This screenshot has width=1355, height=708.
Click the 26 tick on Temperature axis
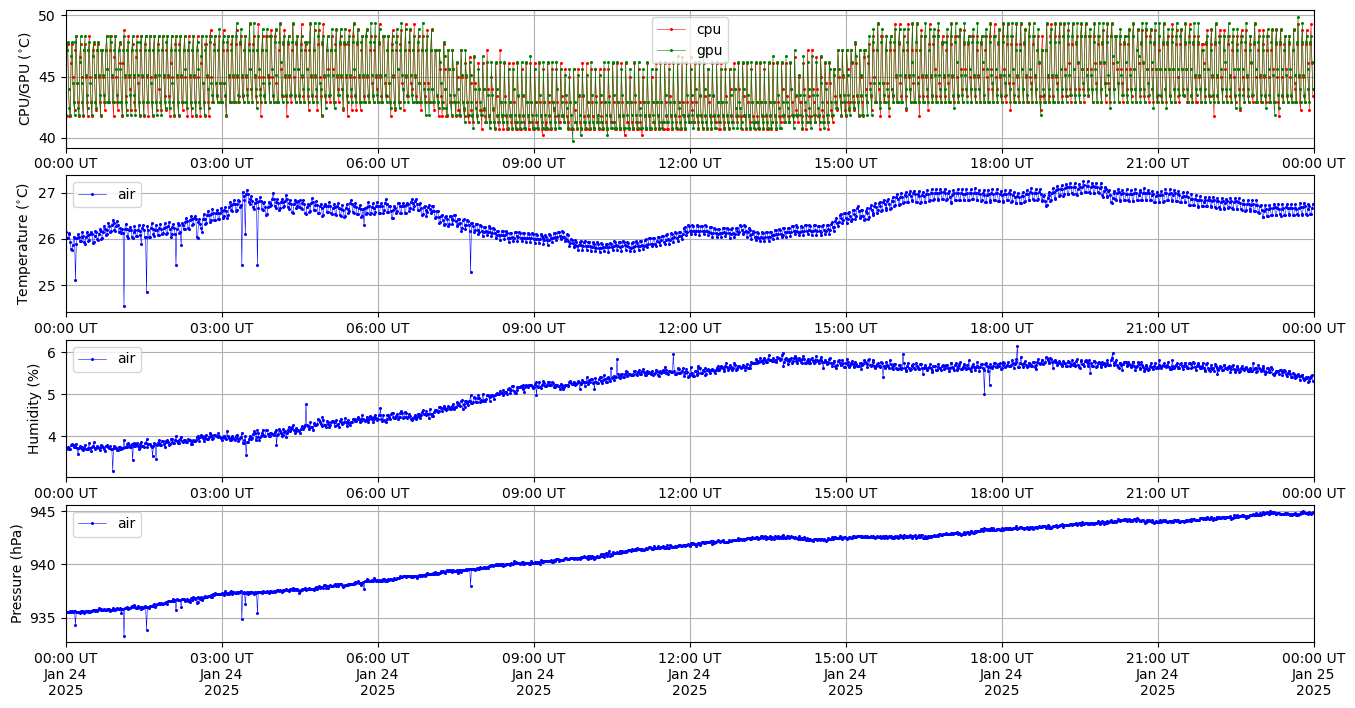point(50,239)
